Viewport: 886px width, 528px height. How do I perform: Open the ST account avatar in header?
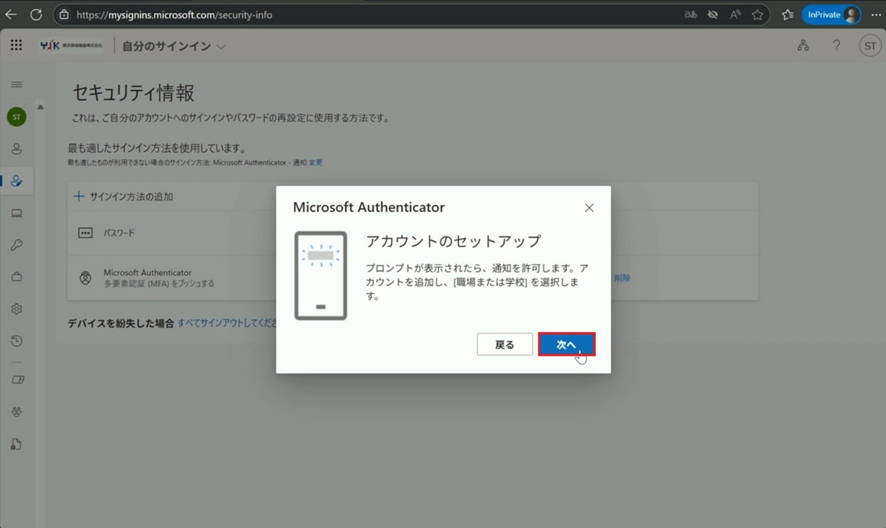pyautogui.click(x=868, y=46)
